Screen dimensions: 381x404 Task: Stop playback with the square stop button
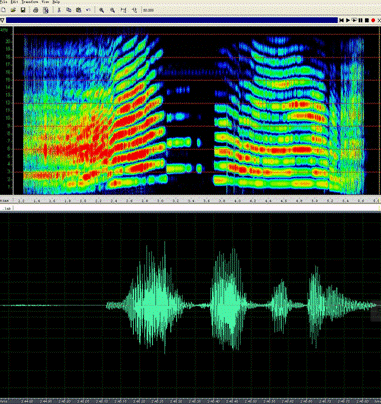[367, 21]
